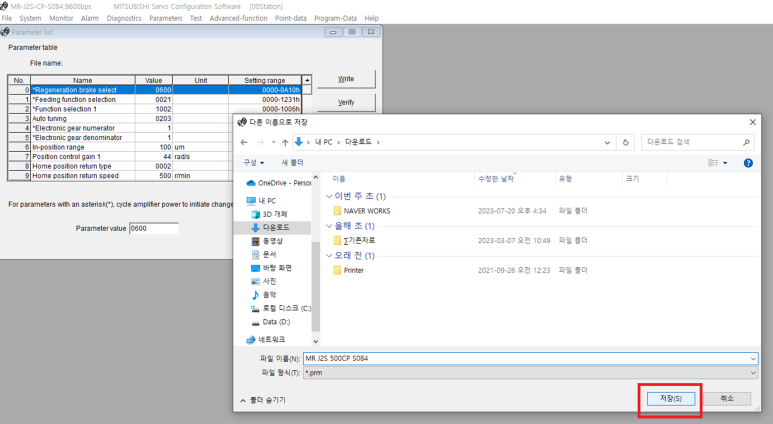The image size is (773, 424).
Task: Sort by 수정한 날짜 column header
Action: point(514,179)
